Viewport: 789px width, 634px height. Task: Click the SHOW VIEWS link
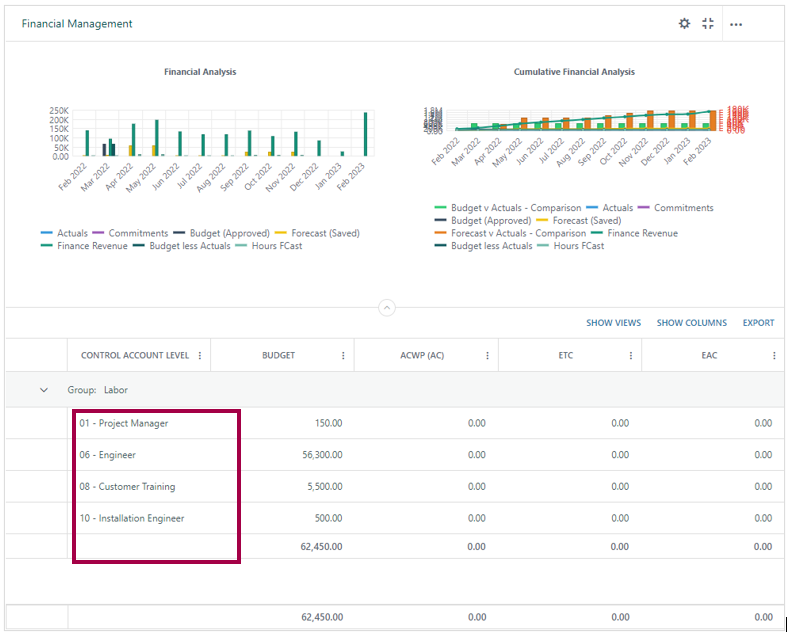613,323
